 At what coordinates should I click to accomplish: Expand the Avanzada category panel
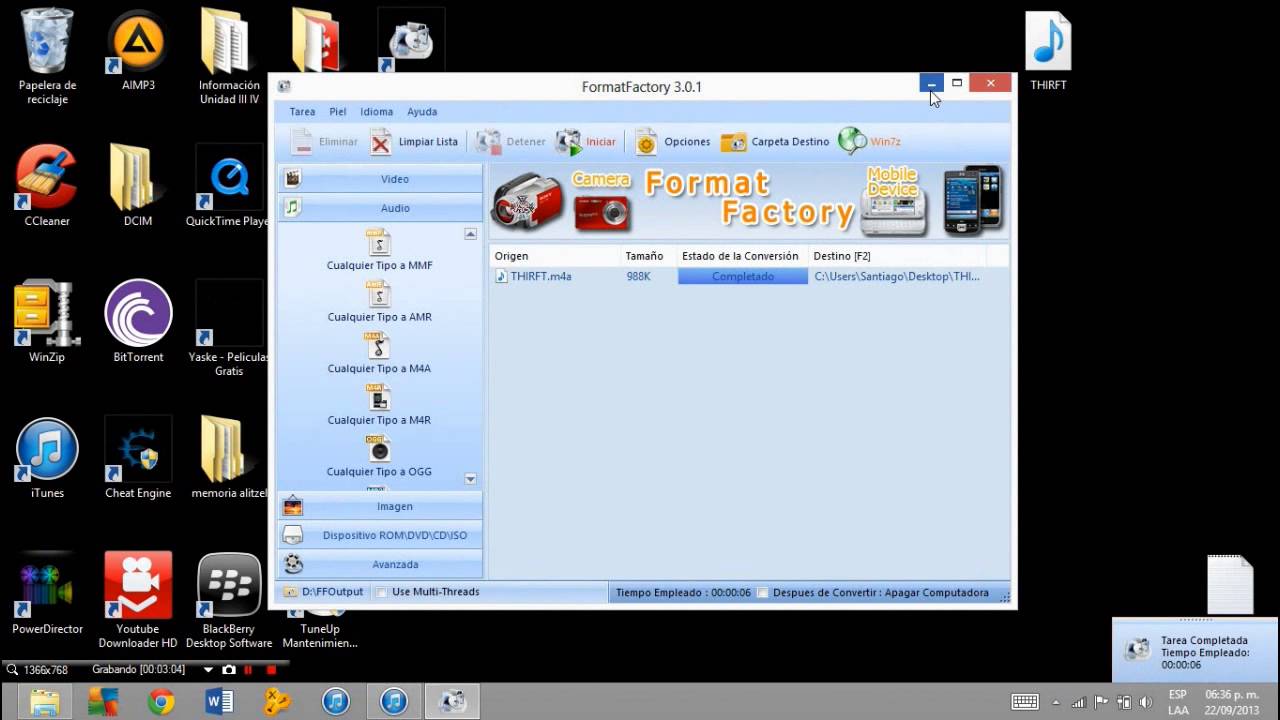[380, 564]
